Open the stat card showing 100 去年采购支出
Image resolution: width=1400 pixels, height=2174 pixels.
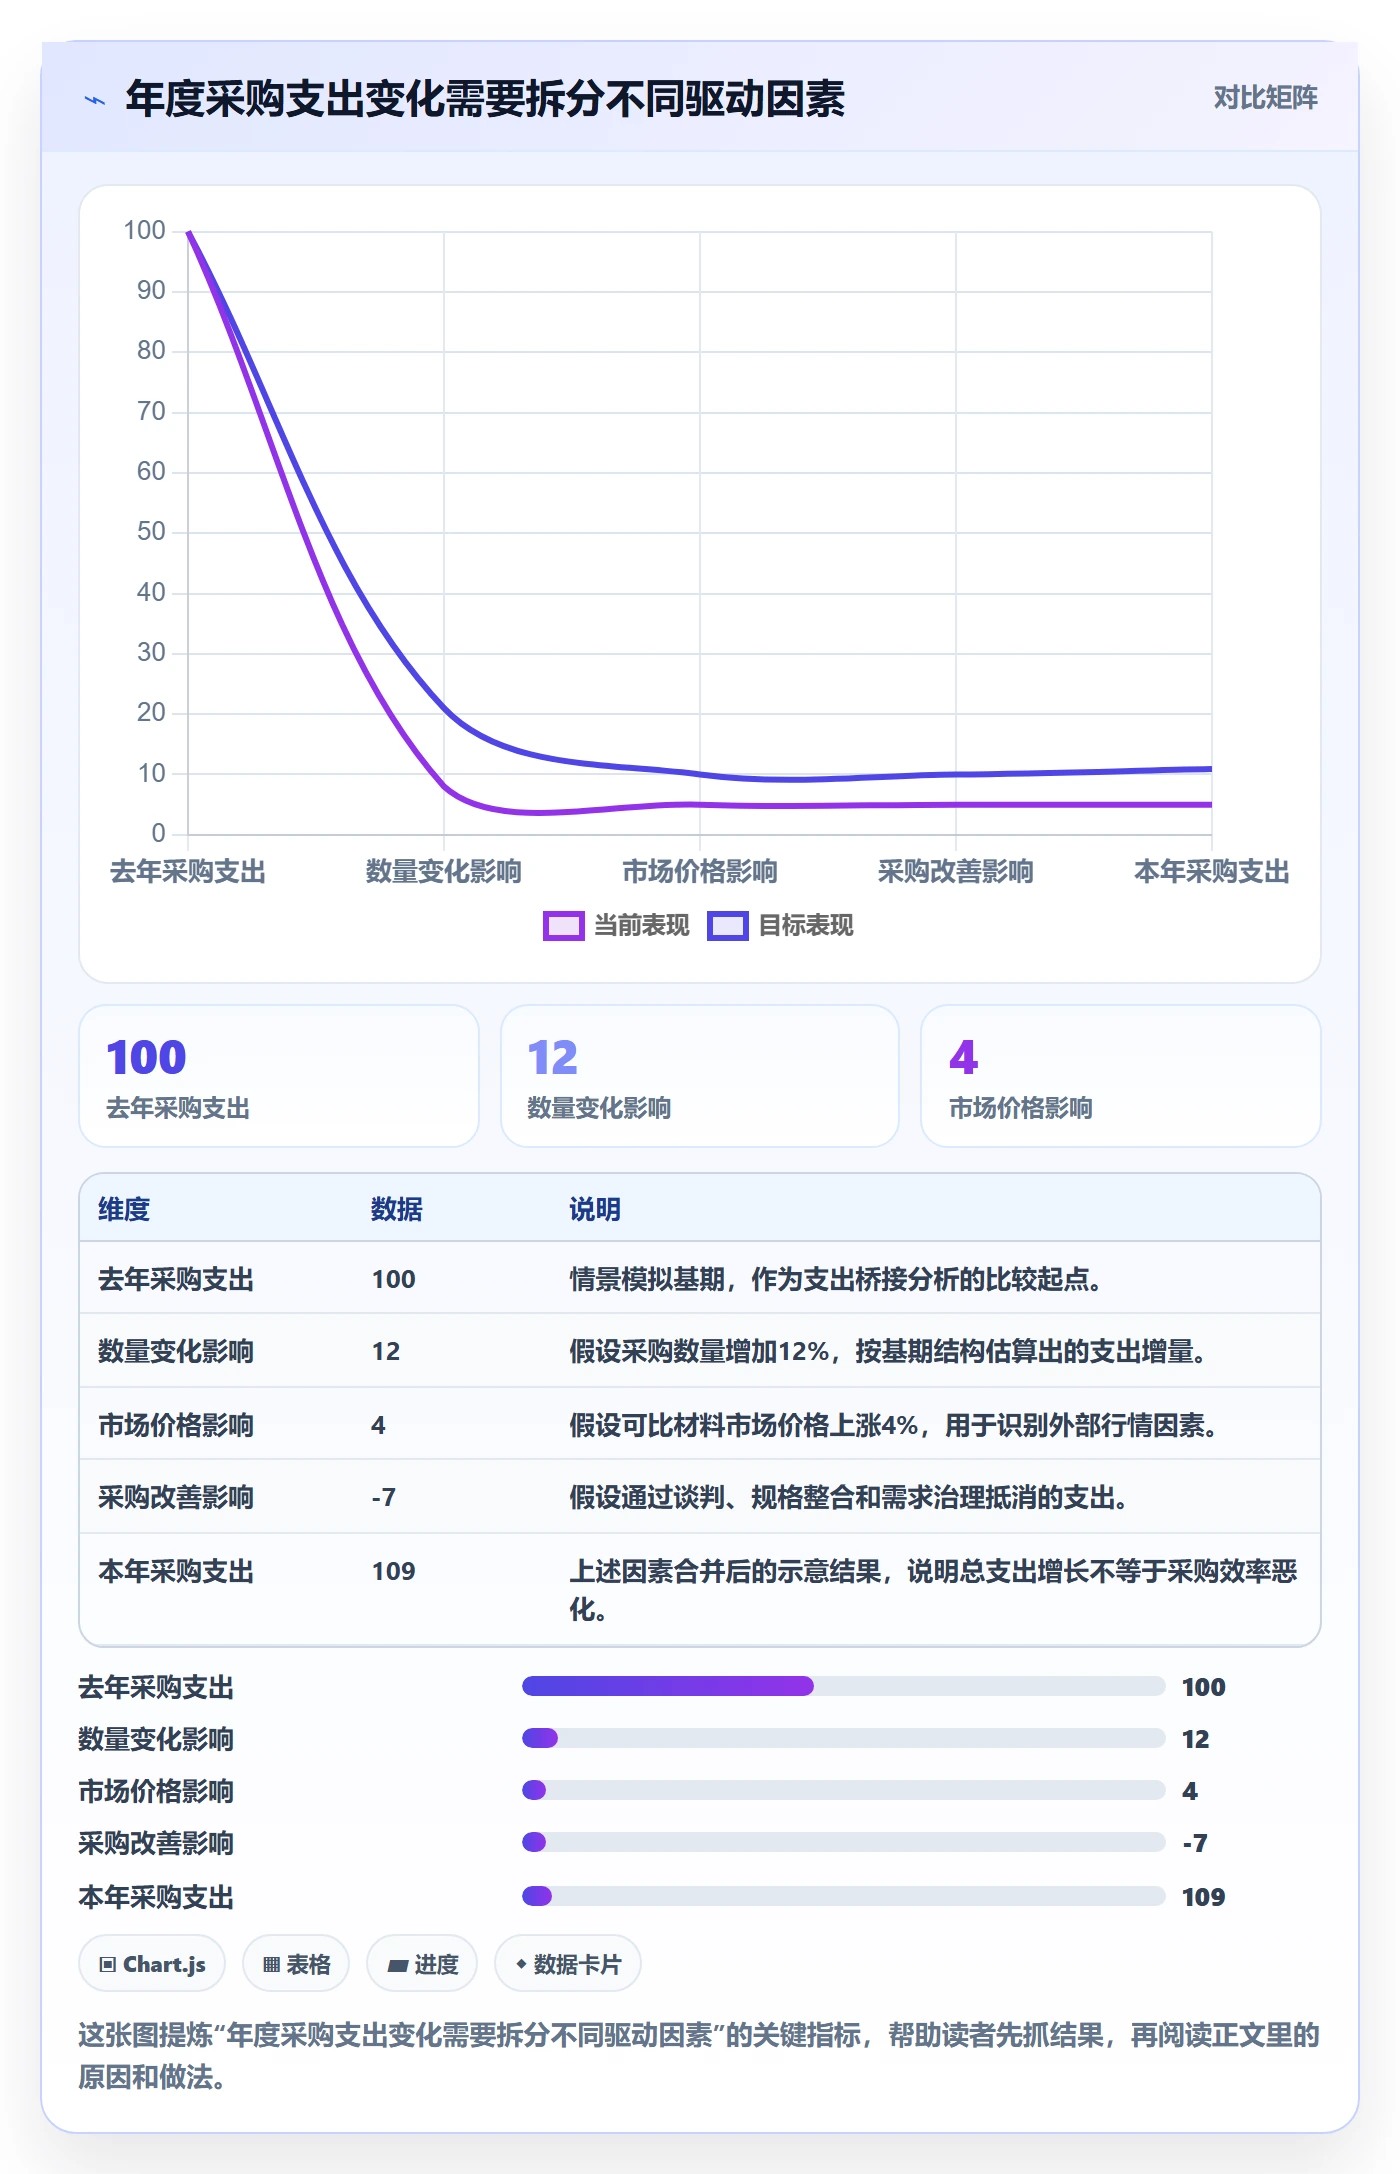point(279,1076)
